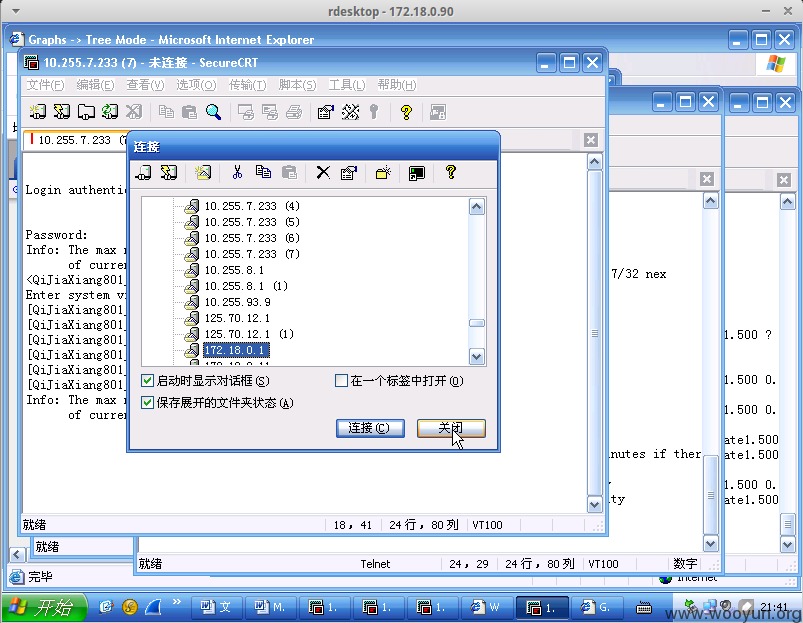The image size is (803, 623).
Task: Click the Paste icon in the 连接 dialog toolbar
Action: (x=289, y=173)
